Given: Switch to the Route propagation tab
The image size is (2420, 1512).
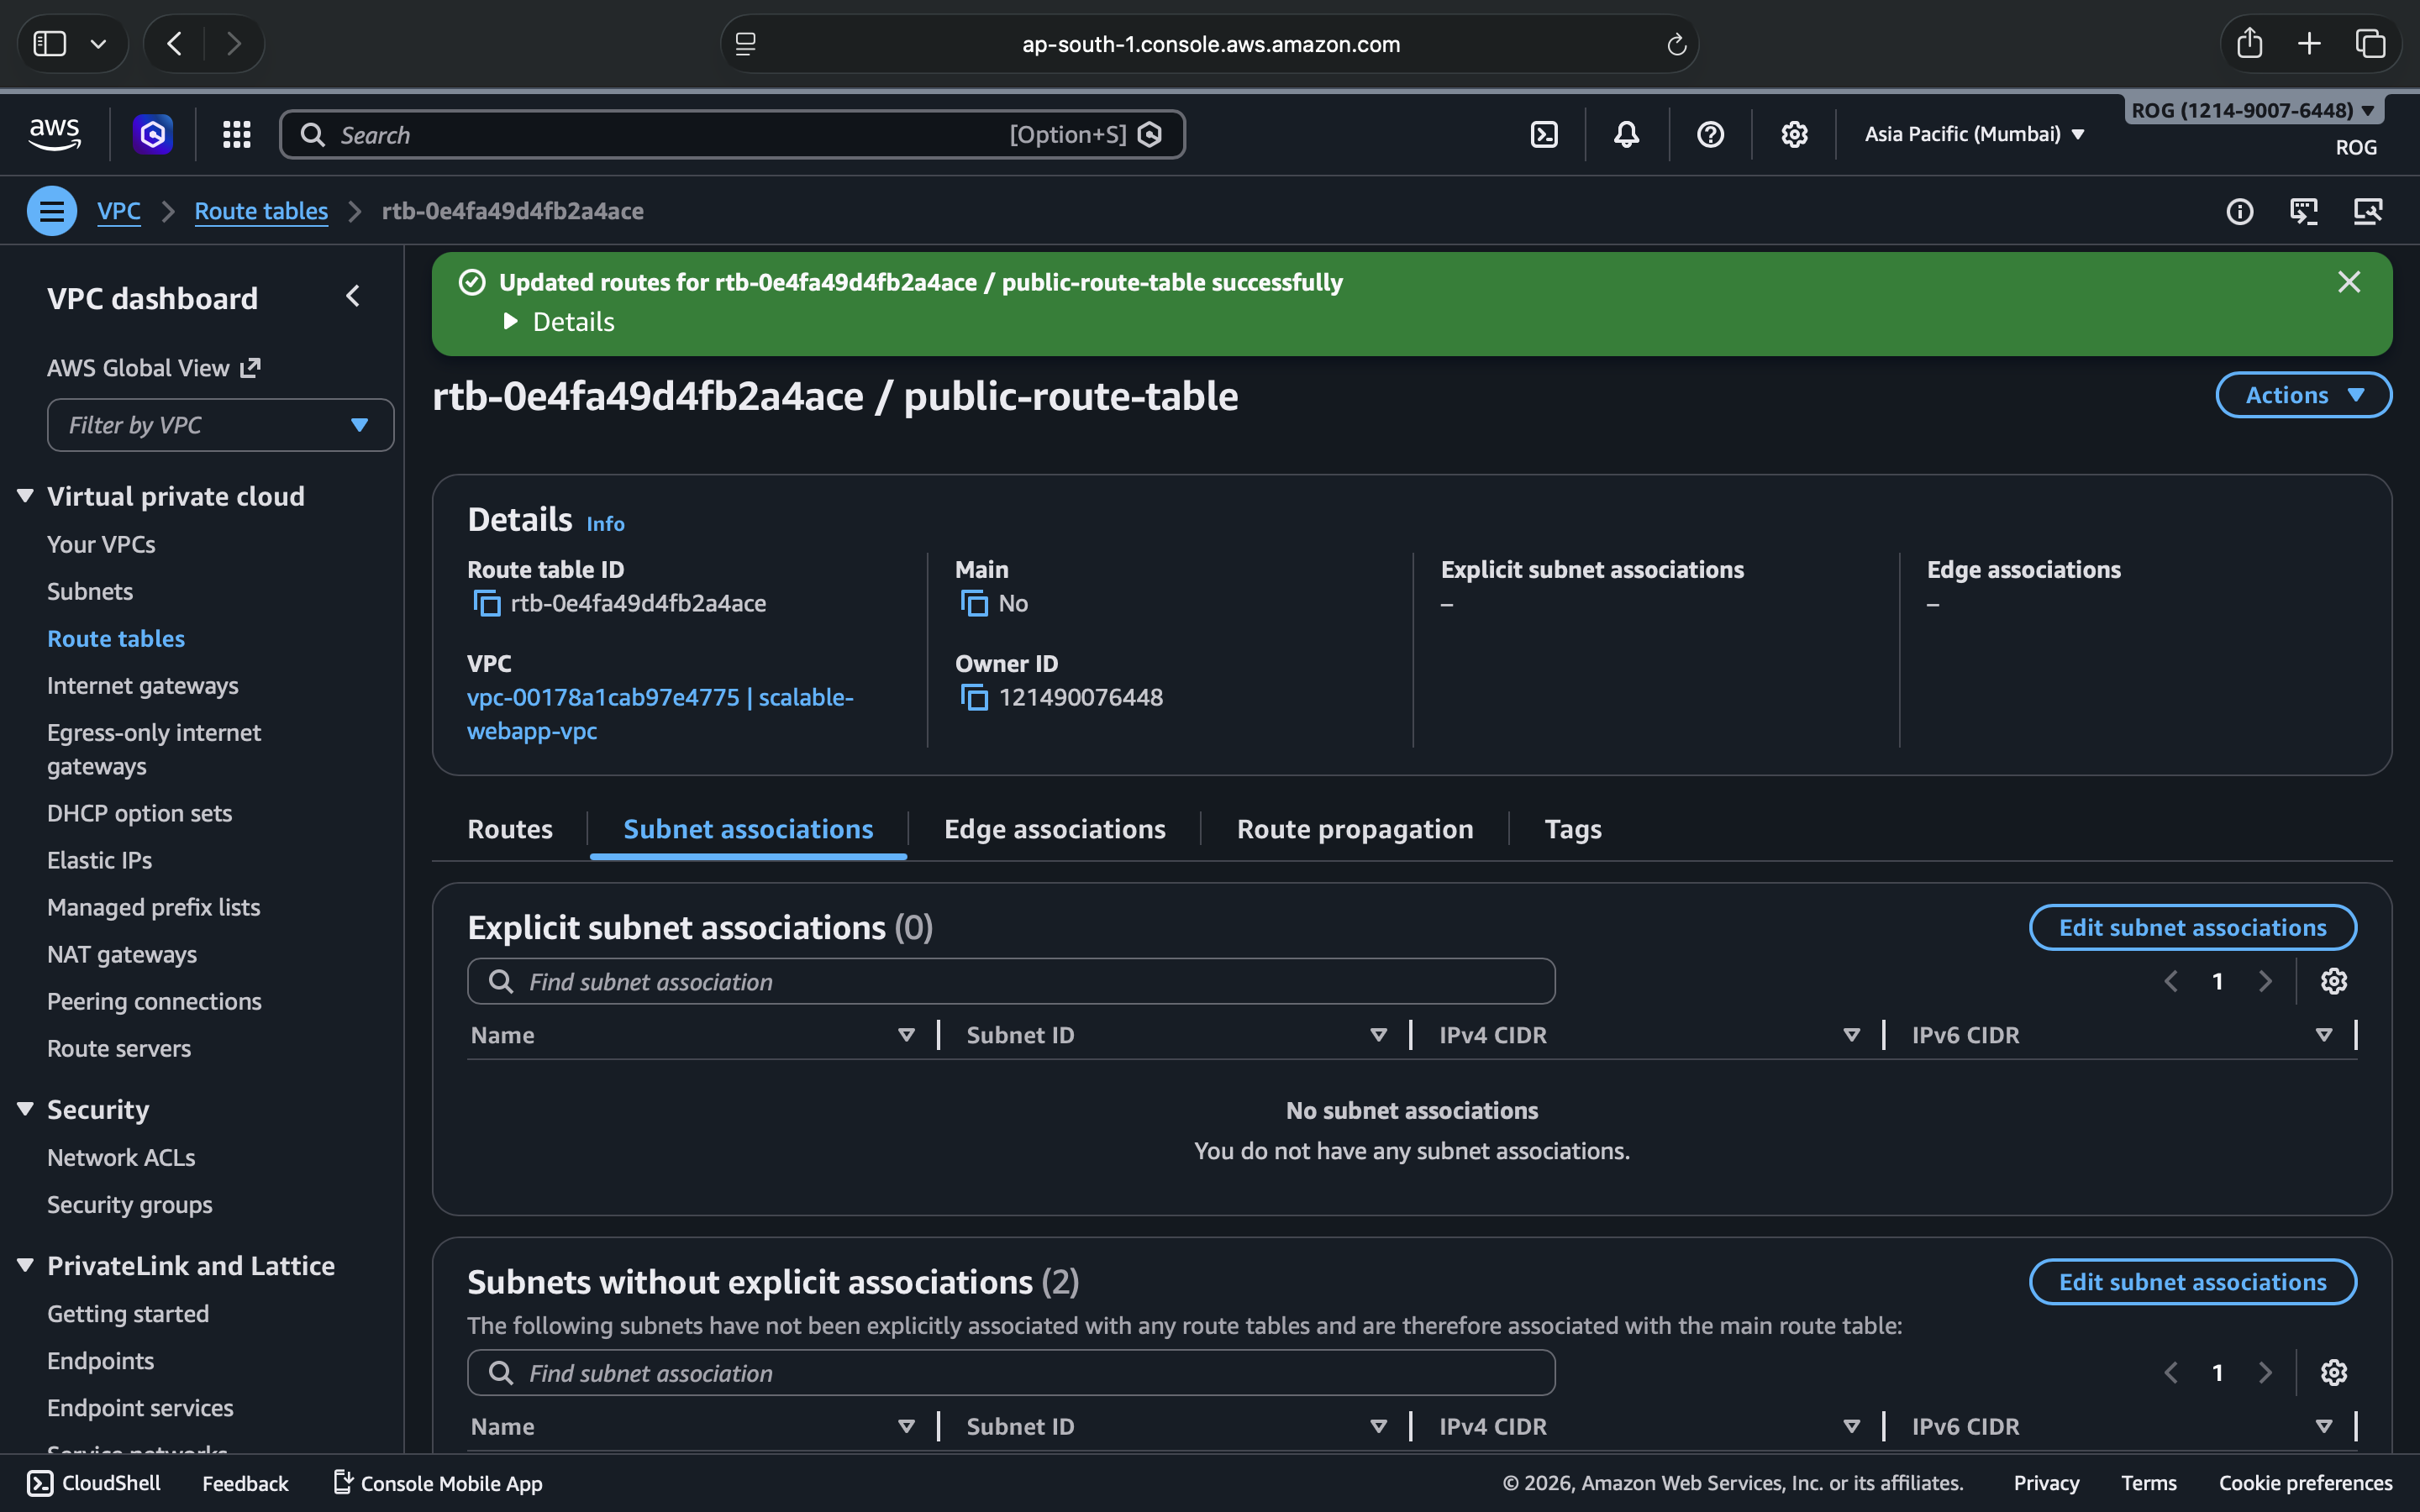Looking at the screenshot, I should (1354, 829).
